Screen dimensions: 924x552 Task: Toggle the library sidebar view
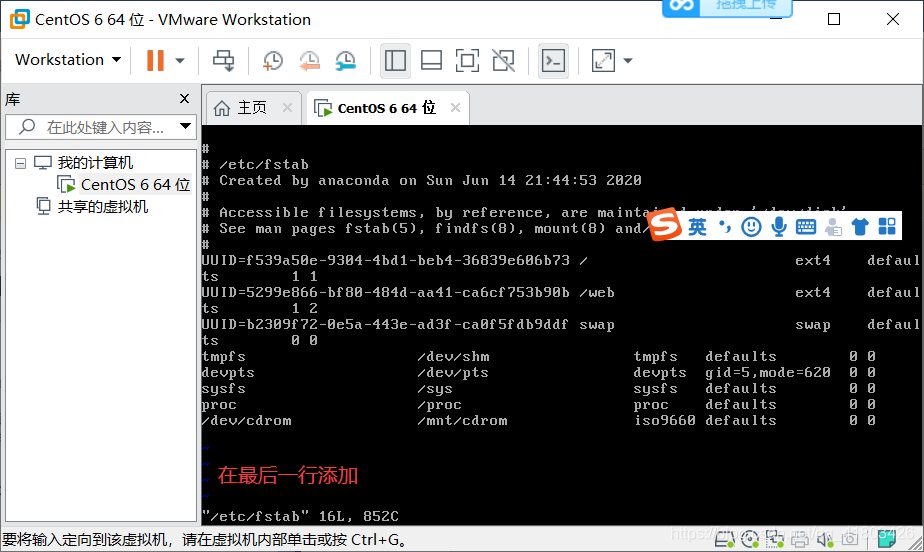point(395,60)
